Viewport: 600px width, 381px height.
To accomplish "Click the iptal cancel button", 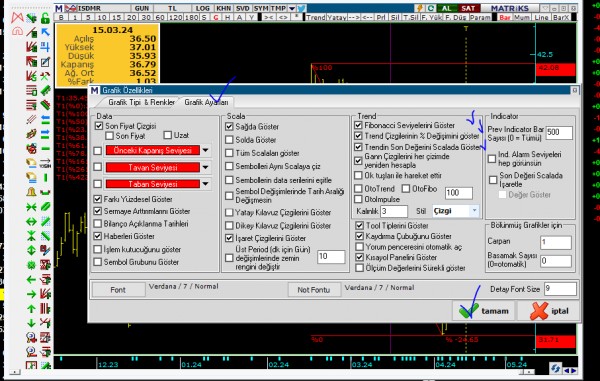I will (548, 311).
